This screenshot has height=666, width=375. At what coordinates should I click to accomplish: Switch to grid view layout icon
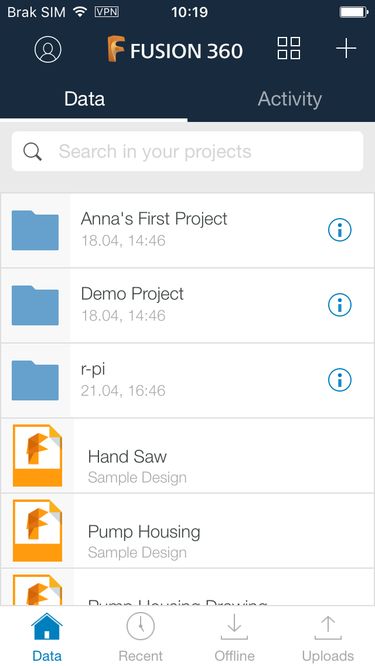click(x=289, y=48)
